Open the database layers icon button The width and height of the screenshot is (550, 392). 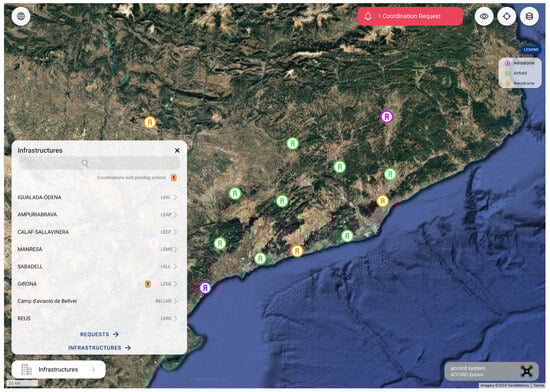tap(529, 16)
